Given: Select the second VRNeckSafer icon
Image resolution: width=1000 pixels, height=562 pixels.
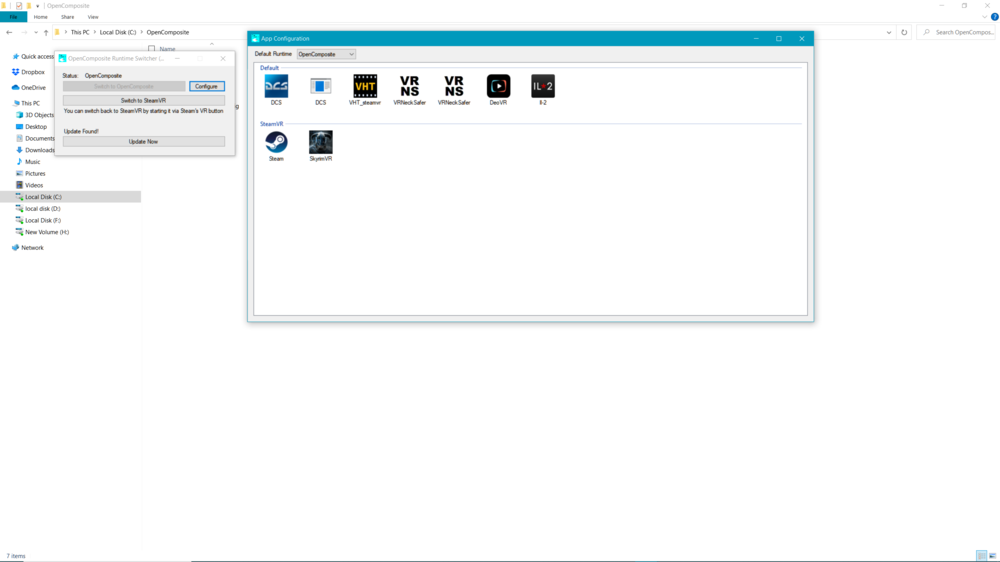Looking at the screenshot, I should tap(454, 86).
